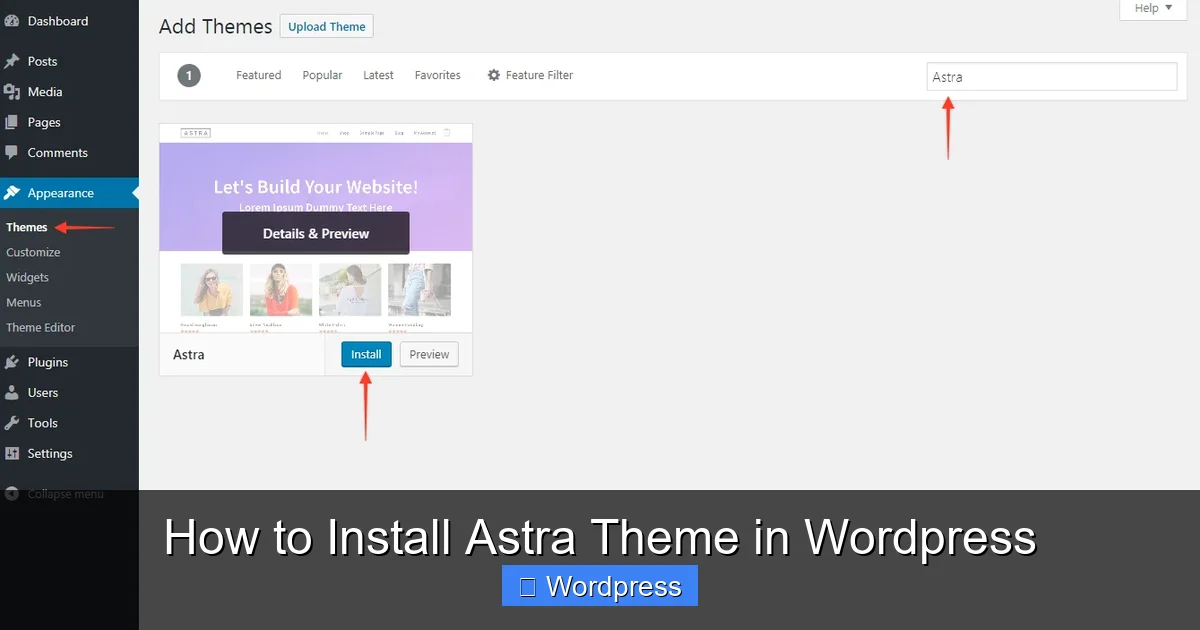This screenshot has height=630, width=1200.
Task: Click the Astra theme screenshot thumbnail
Action: pos(316,228)
